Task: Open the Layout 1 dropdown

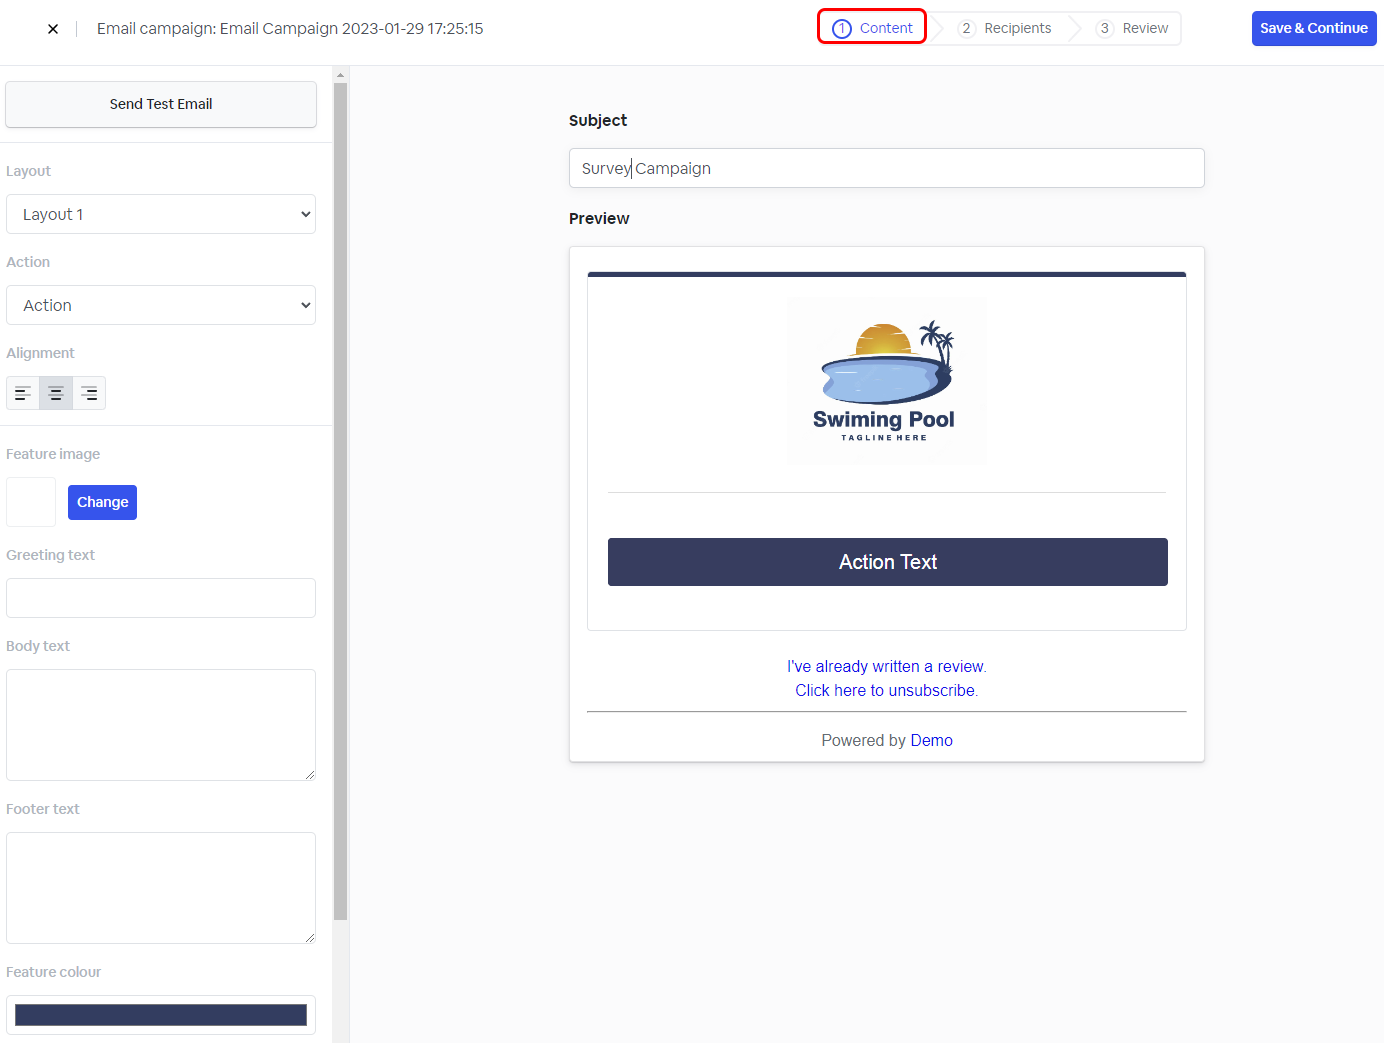Action: [161, 214]
